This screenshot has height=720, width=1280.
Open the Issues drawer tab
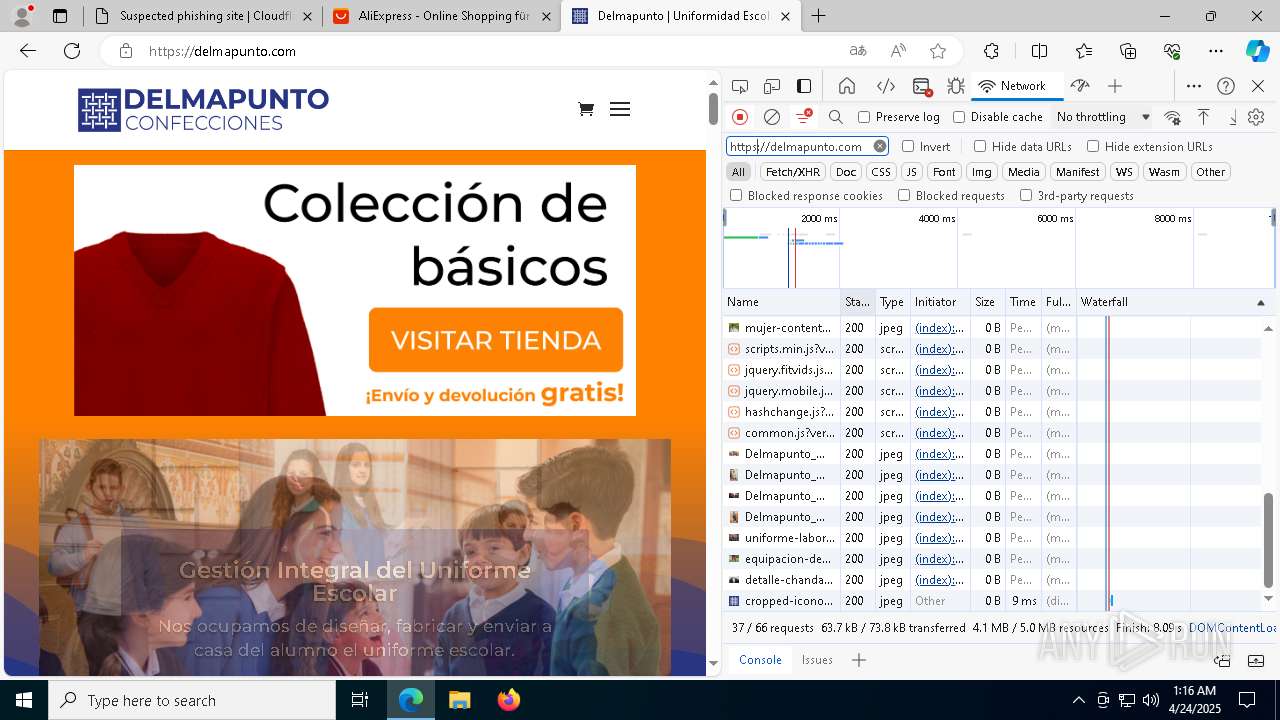pyautogui.click(x=817, y=660)
